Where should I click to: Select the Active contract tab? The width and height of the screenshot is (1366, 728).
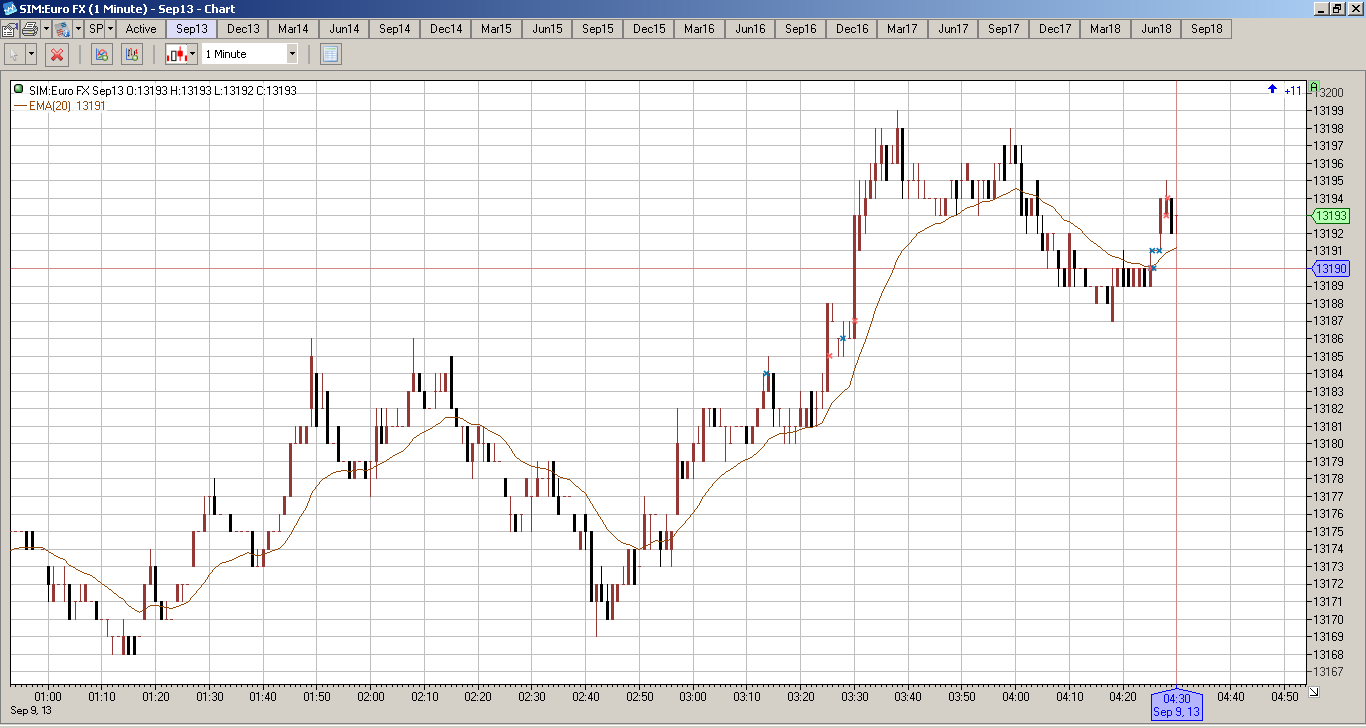coord(141,29)
